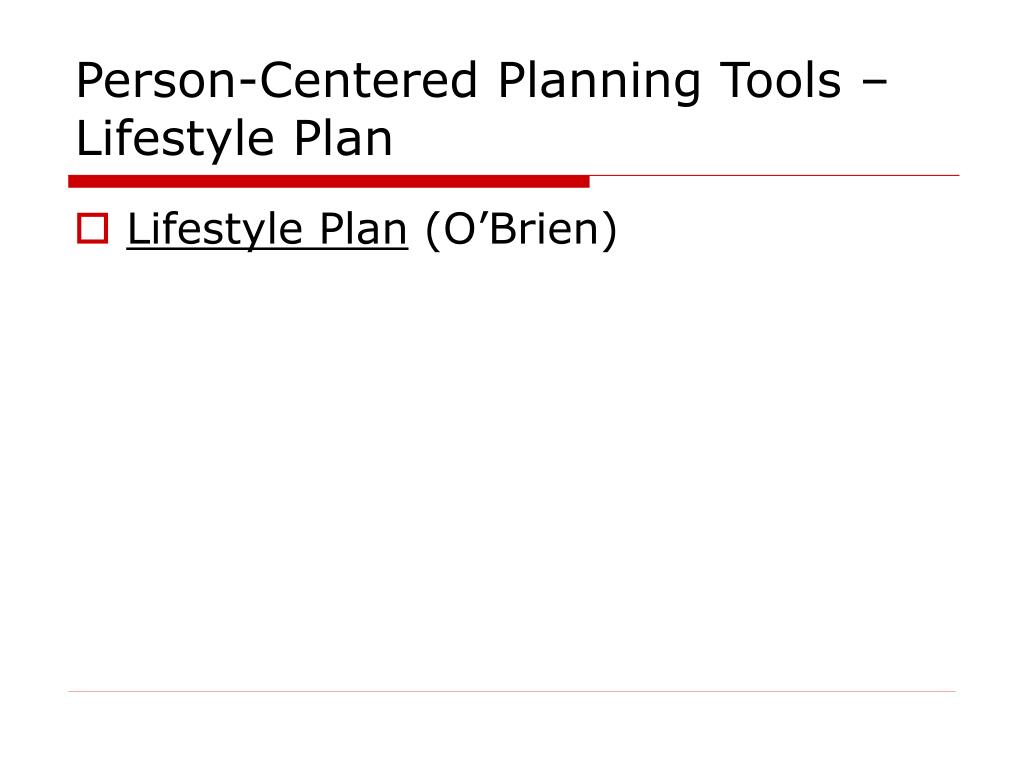Select the (O'Brien) text
Image resolution: width=1024 pixels, height=768 pixels.
tap(520, 229)
